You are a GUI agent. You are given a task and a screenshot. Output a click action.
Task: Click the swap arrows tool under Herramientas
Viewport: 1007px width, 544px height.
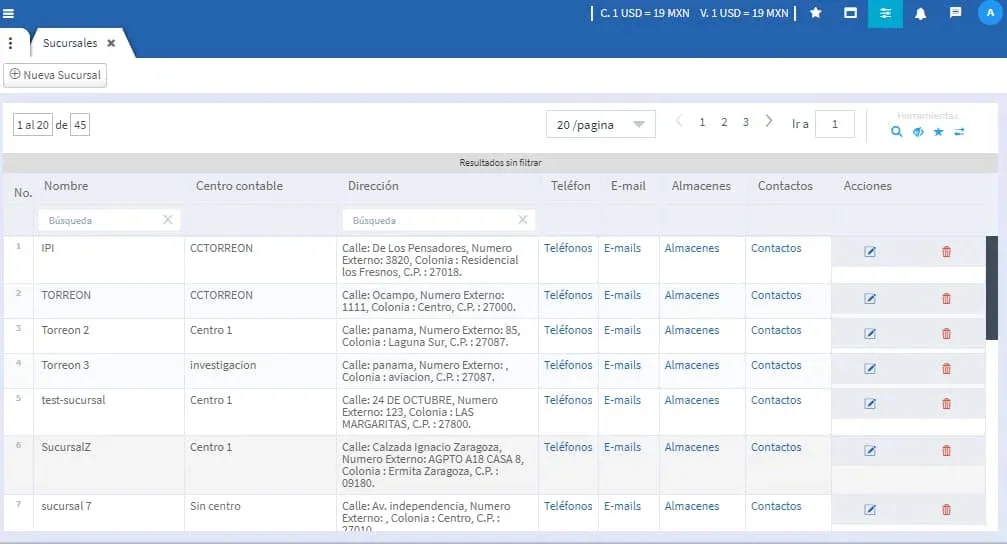(959, 131)
